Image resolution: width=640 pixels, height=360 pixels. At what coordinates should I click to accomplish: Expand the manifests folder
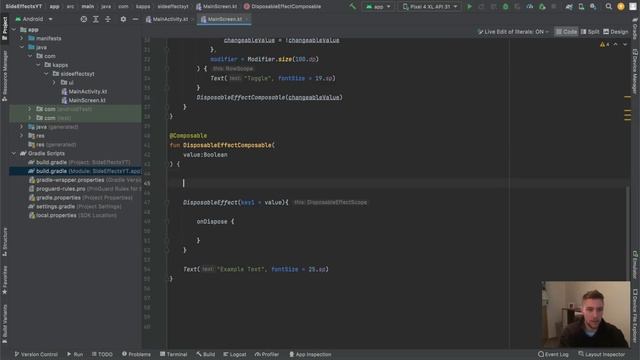pos(22,38)
